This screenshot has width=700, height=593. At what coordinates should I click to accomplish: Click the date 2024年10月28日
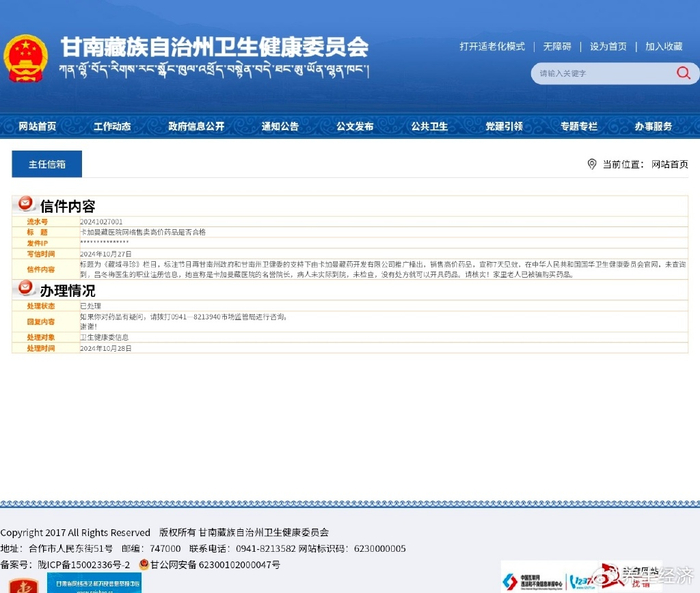pyautogui.click(x=106, y=348)
